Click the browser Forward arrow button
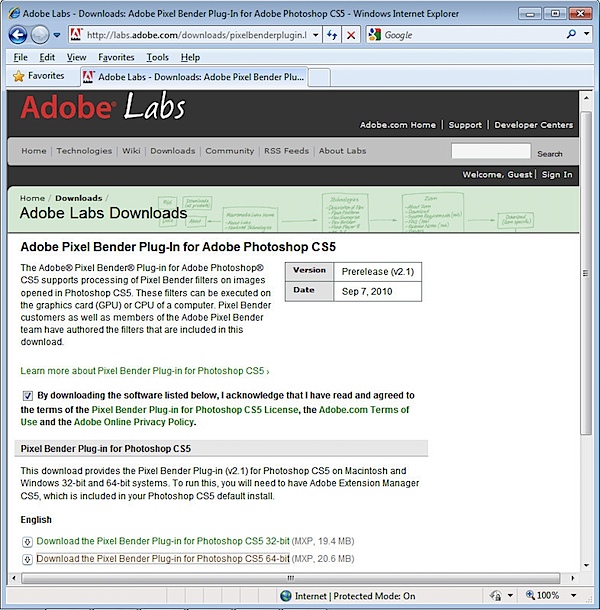This screenshot has width=600, height=610. (40, 35)
